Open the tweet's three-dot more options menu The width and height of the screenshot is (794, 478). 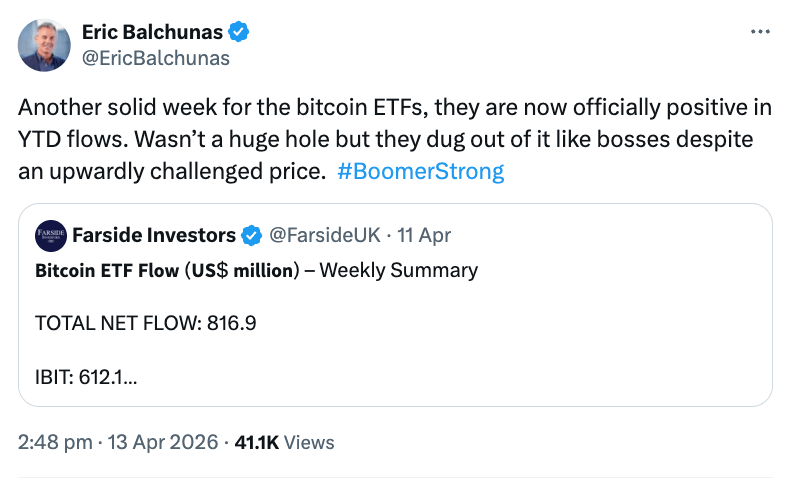tap(760, 33)
